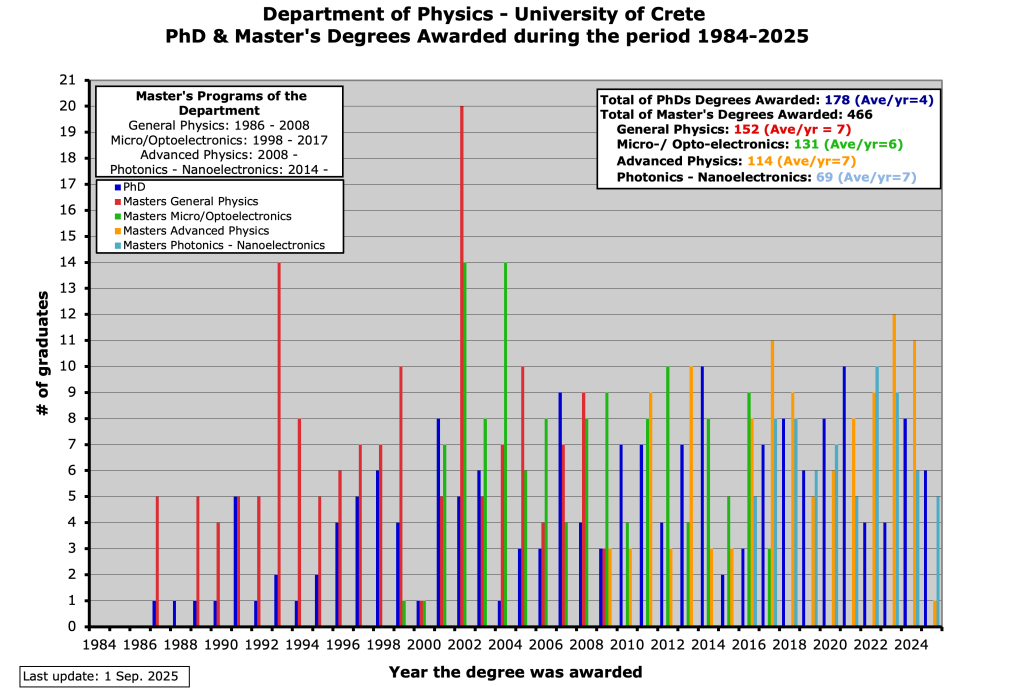
Task: Click the red "152 (Ave/yr = 7)" General Physics total
Action: (792, 129)
